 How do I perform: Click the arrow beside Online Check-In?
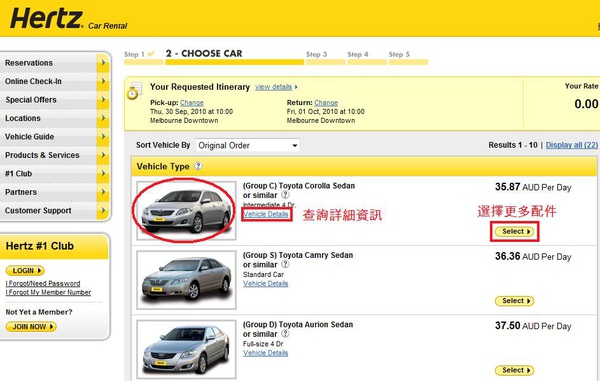pyautogui.click(x=103, y=81)
